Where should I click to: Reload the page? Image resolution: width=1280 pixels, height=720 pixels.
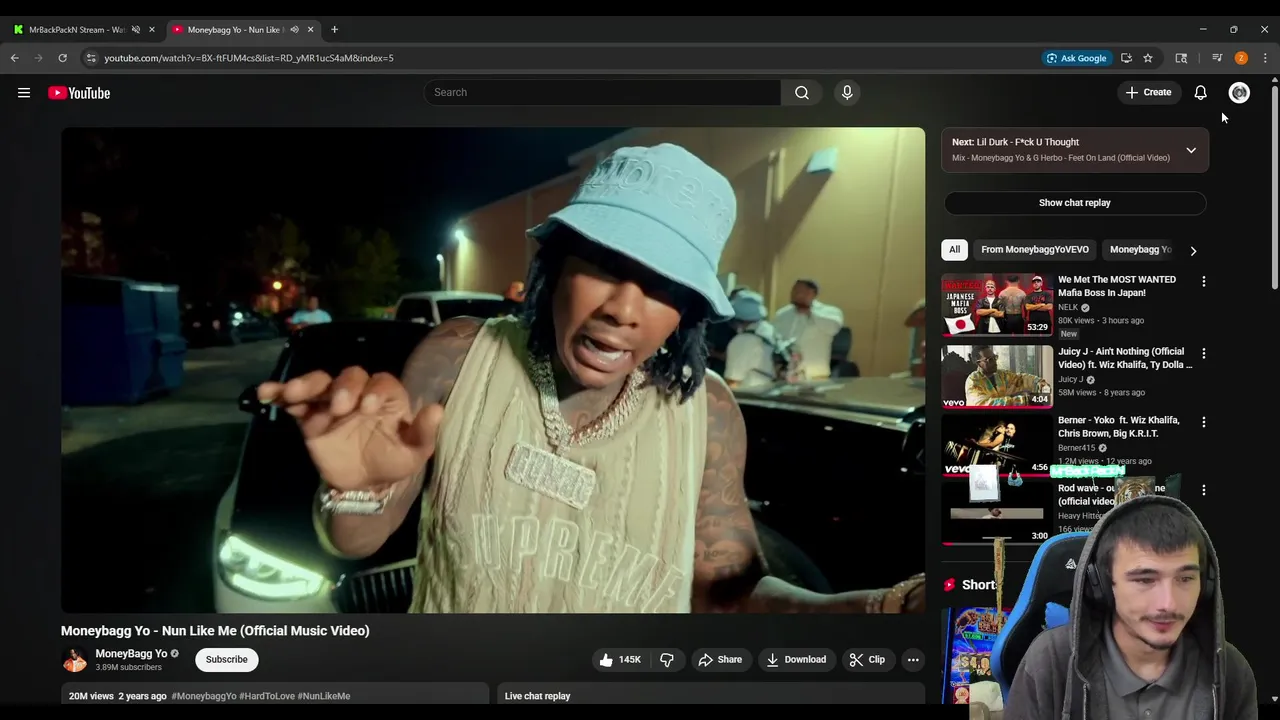[62, 58]
